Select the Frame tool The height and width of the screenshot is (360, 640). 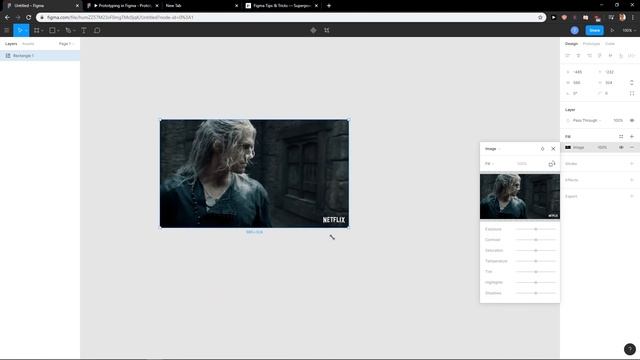click(36, 30)
